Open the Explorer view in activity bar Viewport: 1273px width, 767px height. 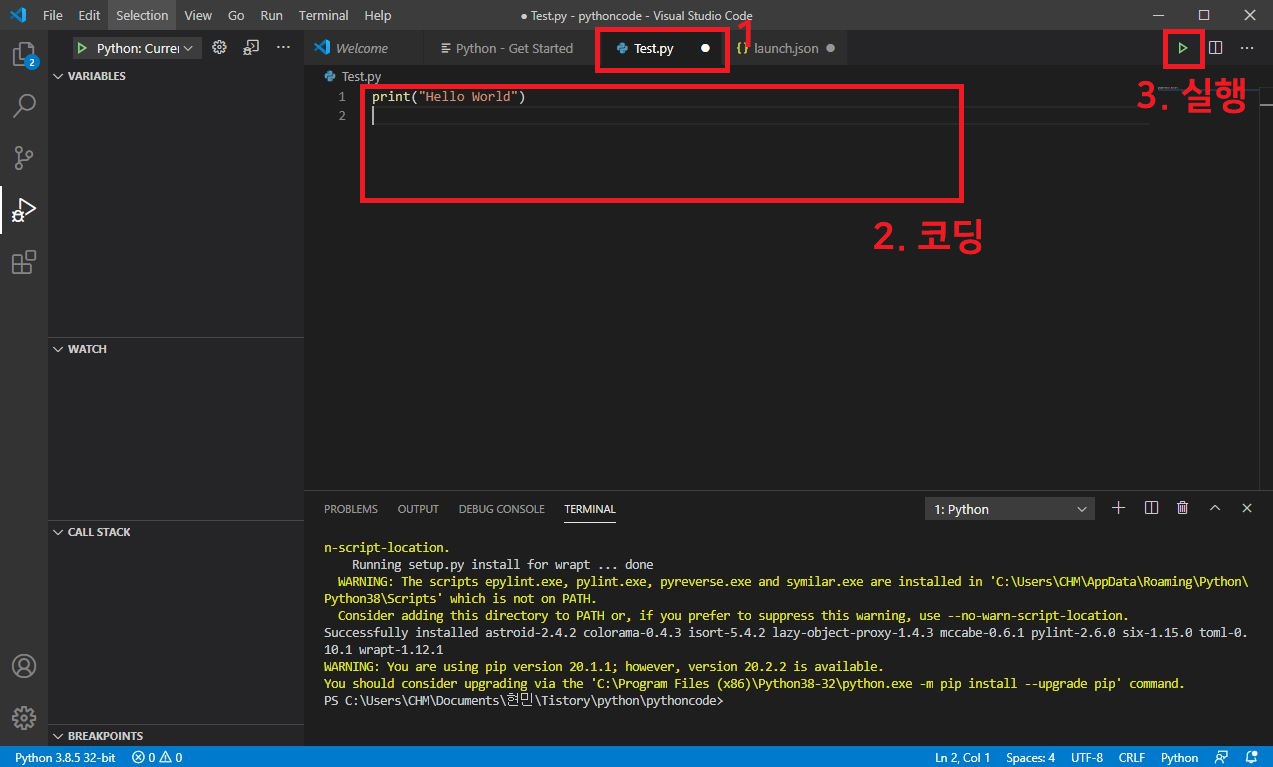(24, 55)
